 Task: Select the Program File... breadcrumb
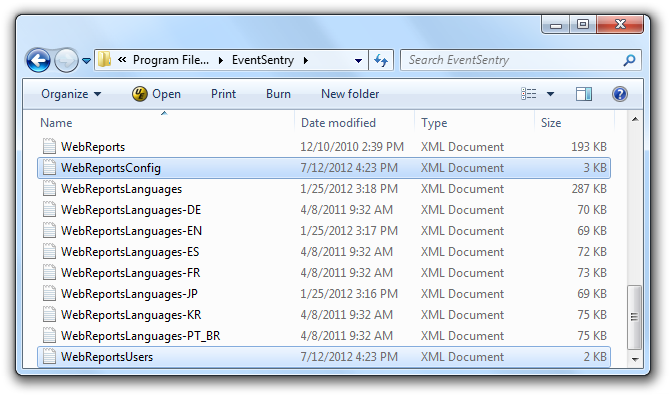pyautogui.click(x=171, y=60)
